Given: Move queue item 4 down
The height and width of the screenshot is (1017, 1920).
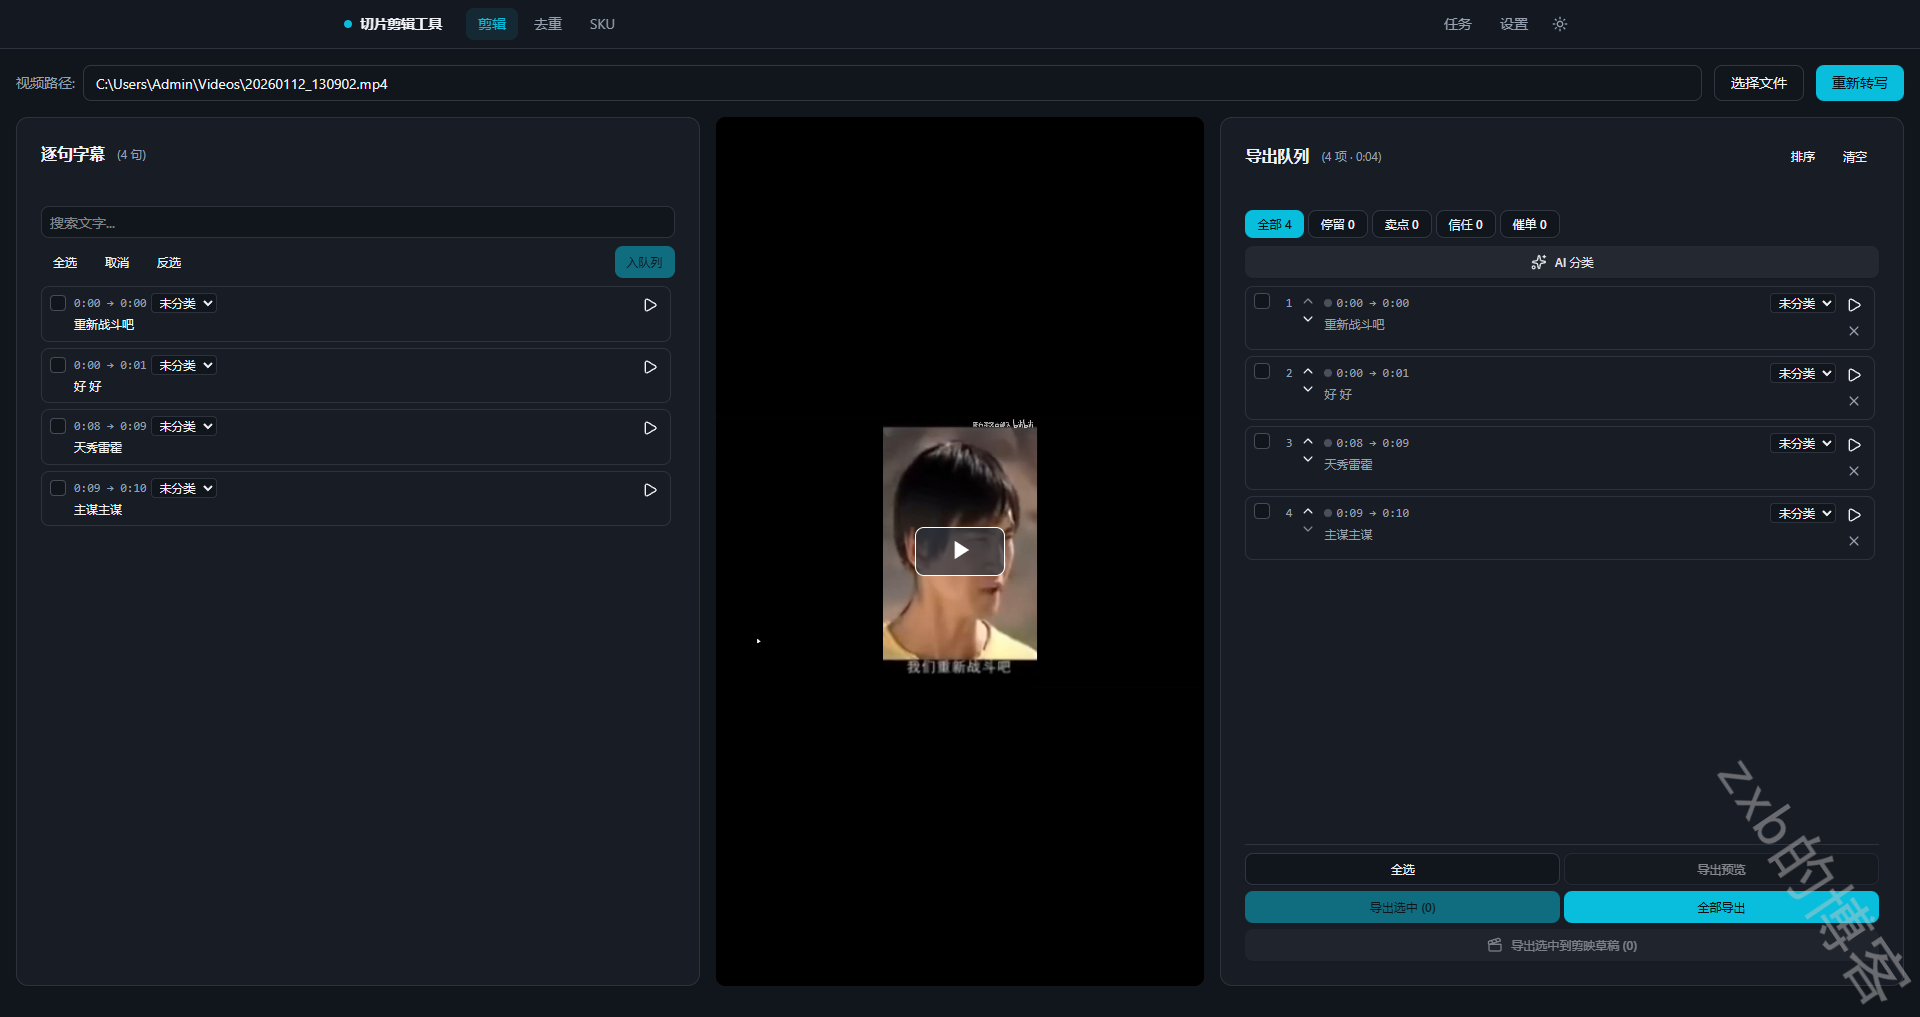Looking at the screenshot, I should point(1308,529).
